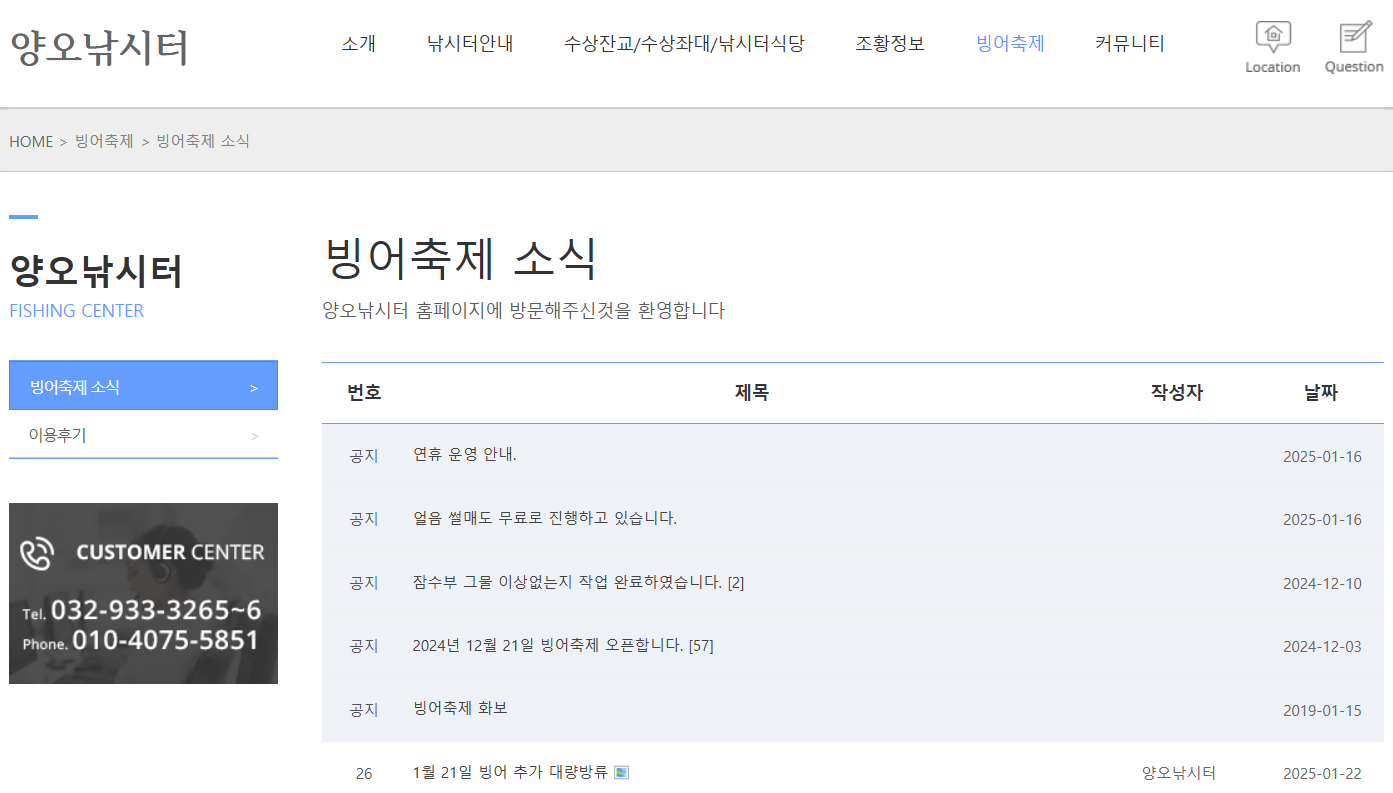Expand the 수상잔교/수상좌대/낚시터식당 navigation menu

pyautogui.click(x=683, y=43)
